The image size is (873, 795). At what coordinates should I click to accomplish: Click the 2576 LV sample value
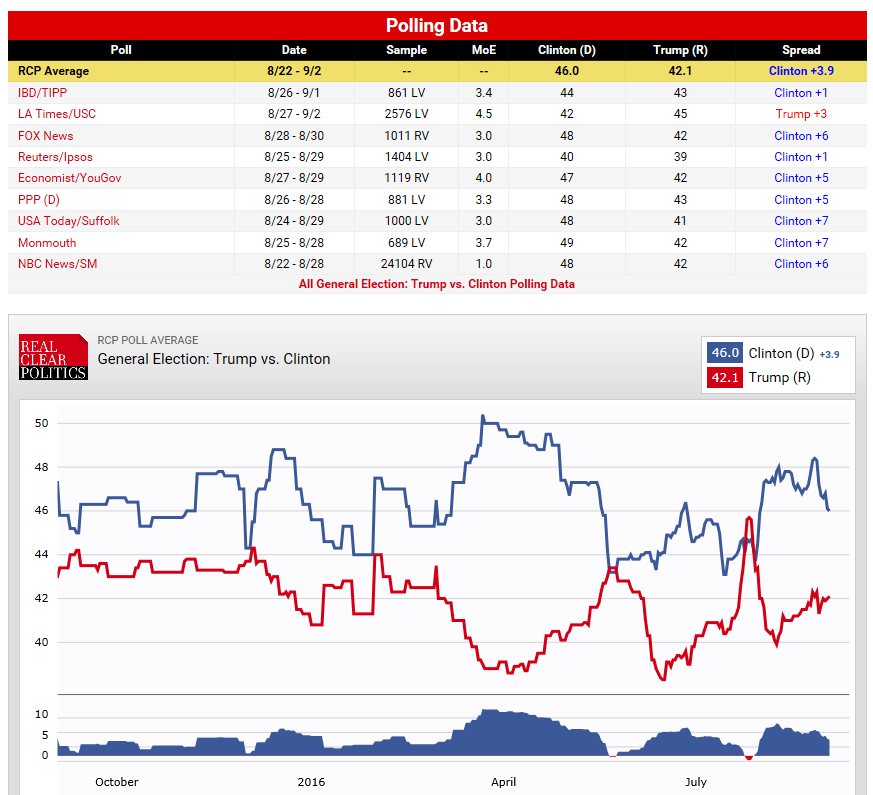tap(406, 114)
